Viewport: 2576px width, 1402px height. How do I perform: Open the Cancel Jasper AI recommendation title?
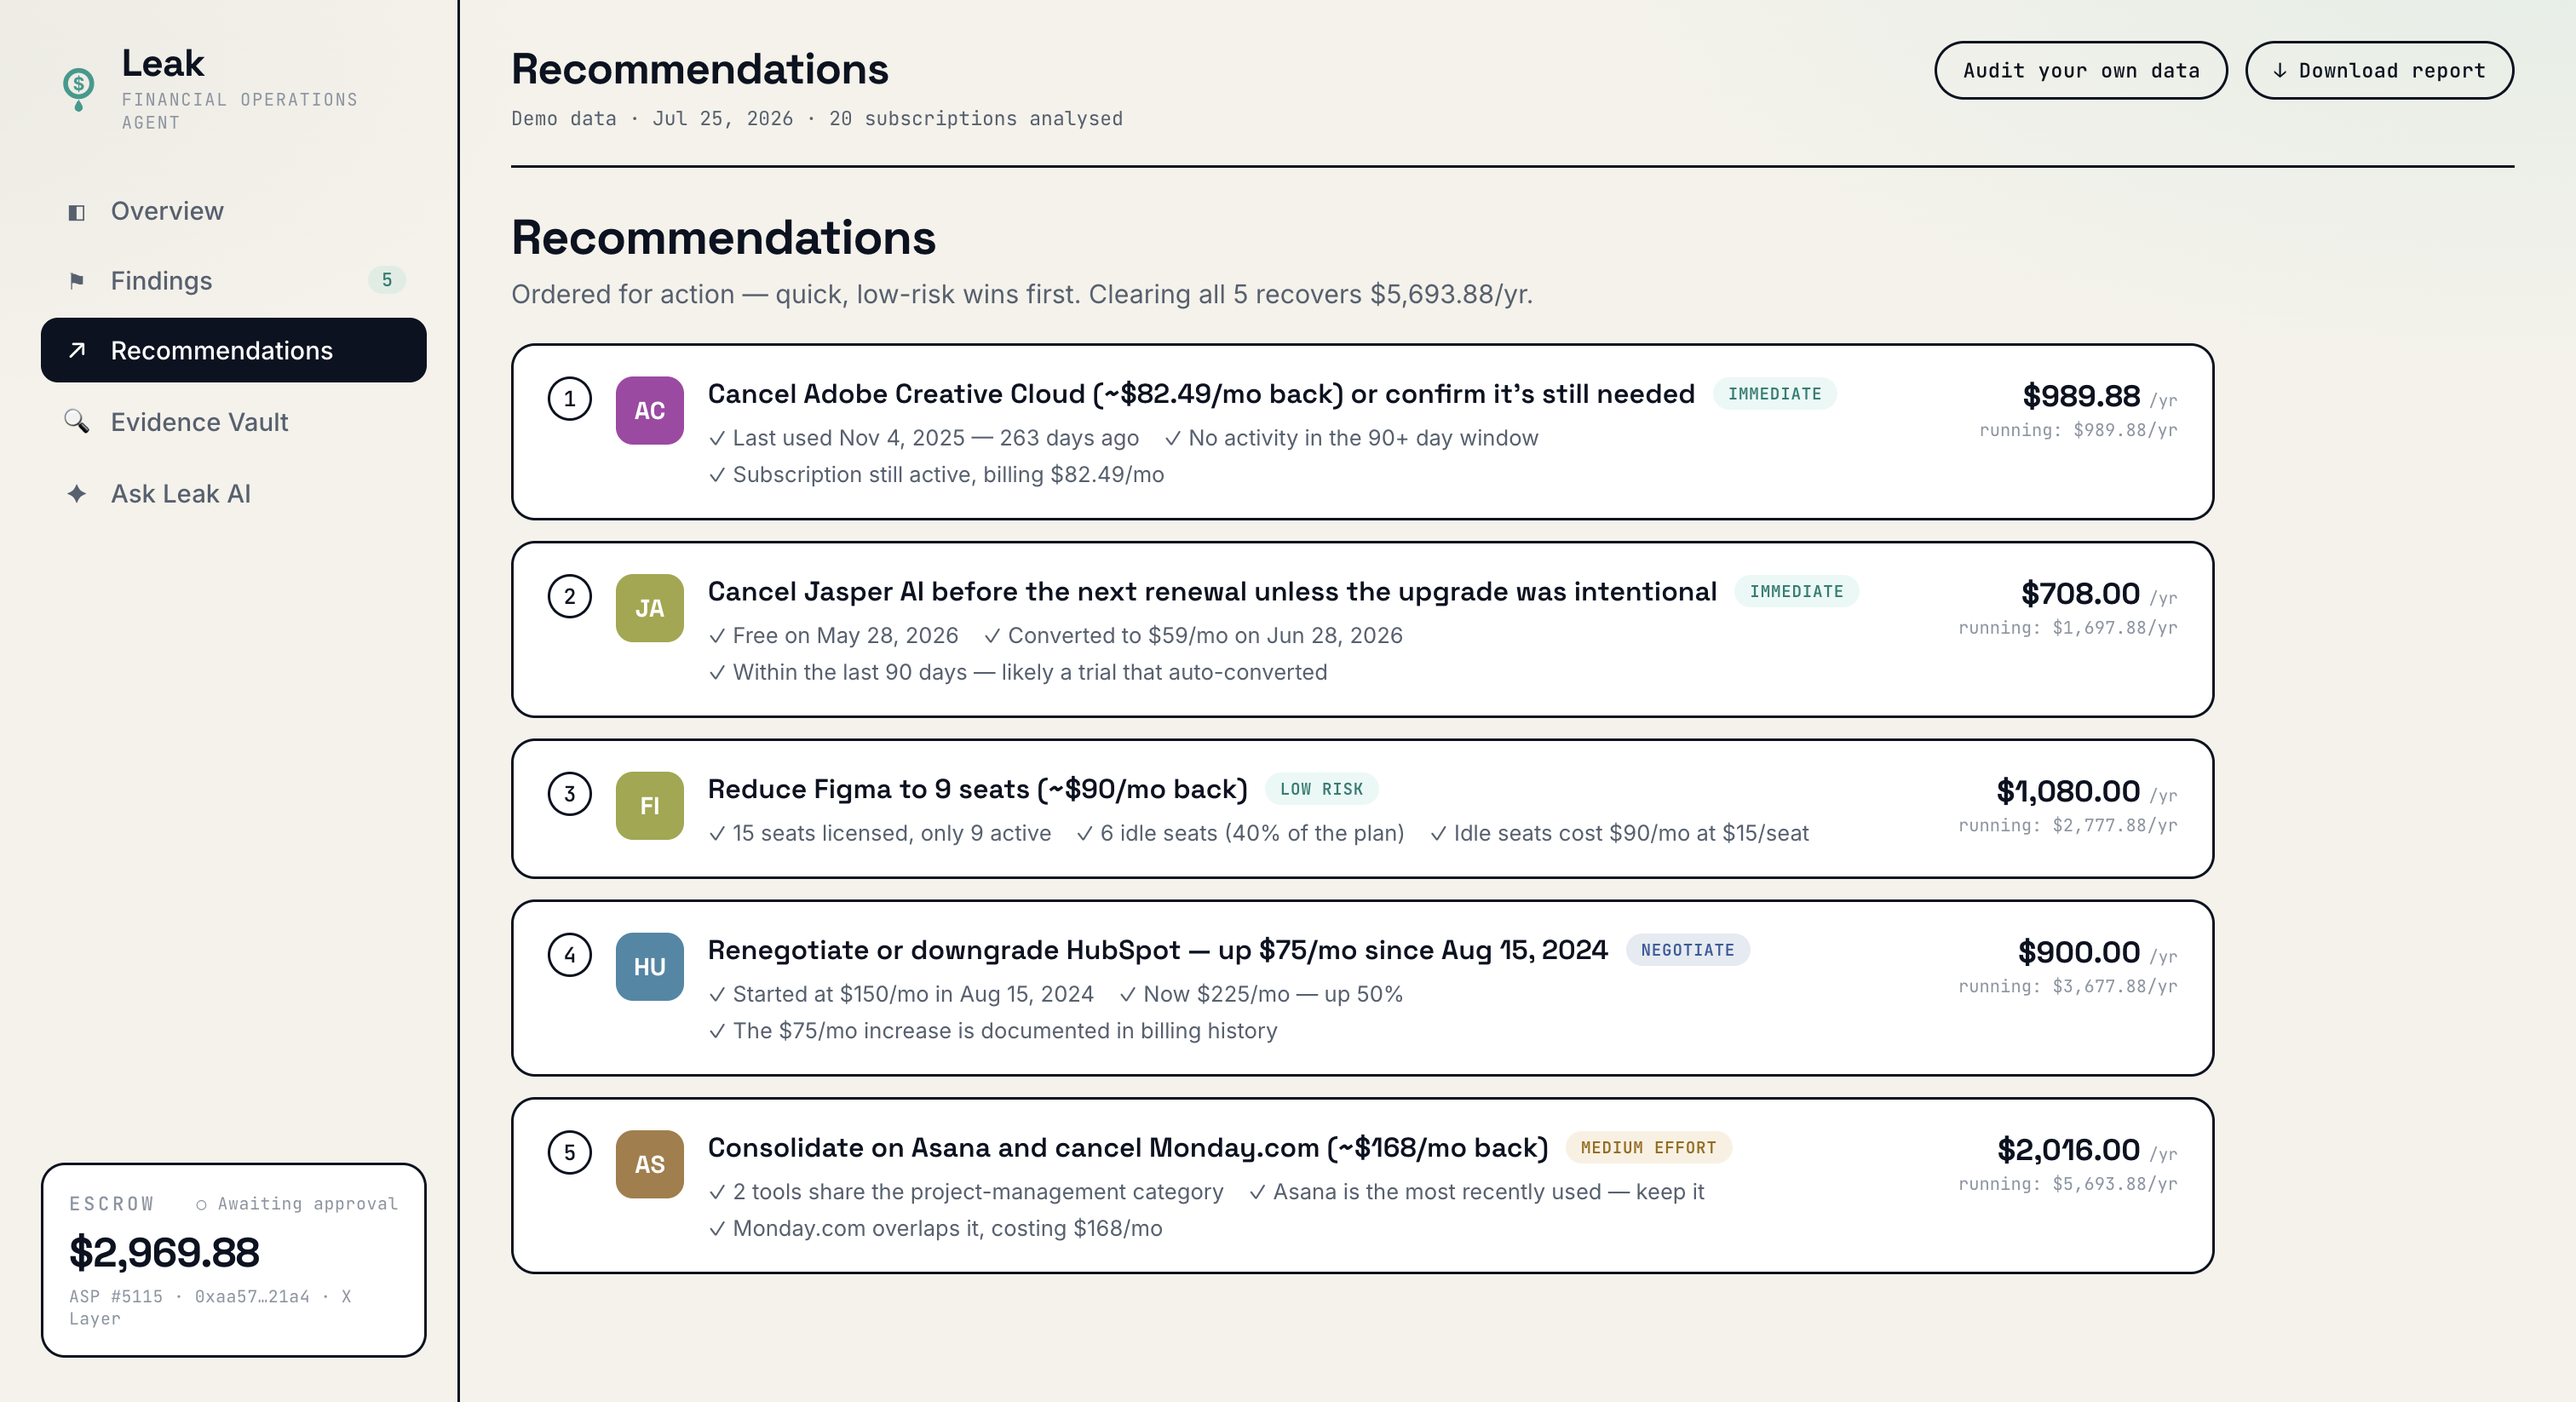pyautogui.click(x=1212, y=592)
